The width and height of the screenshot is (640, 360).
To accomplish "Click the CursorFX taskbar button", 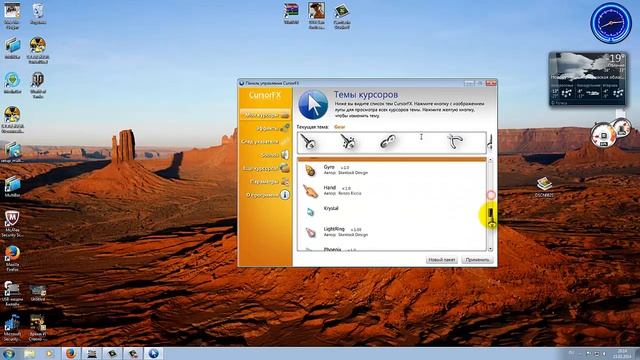I will tap(153, 353).
